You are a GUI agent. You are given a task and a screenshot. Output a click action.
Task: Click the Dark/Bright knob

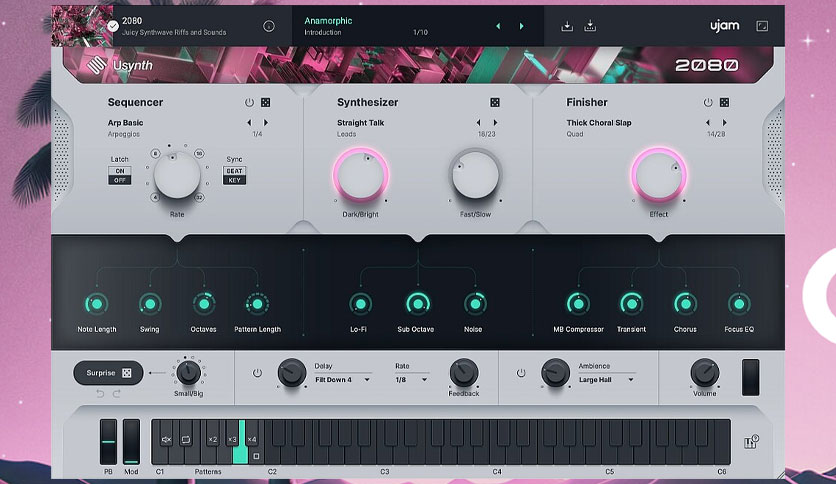[361, 175]
